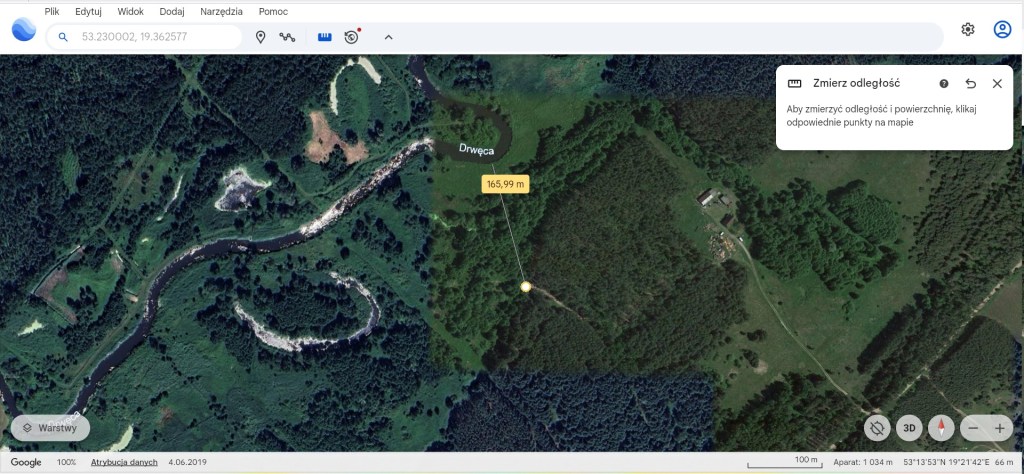This screenshot has height=474, width=1024.
Task: Open the Warstwy layers panel
Action: 51,428
